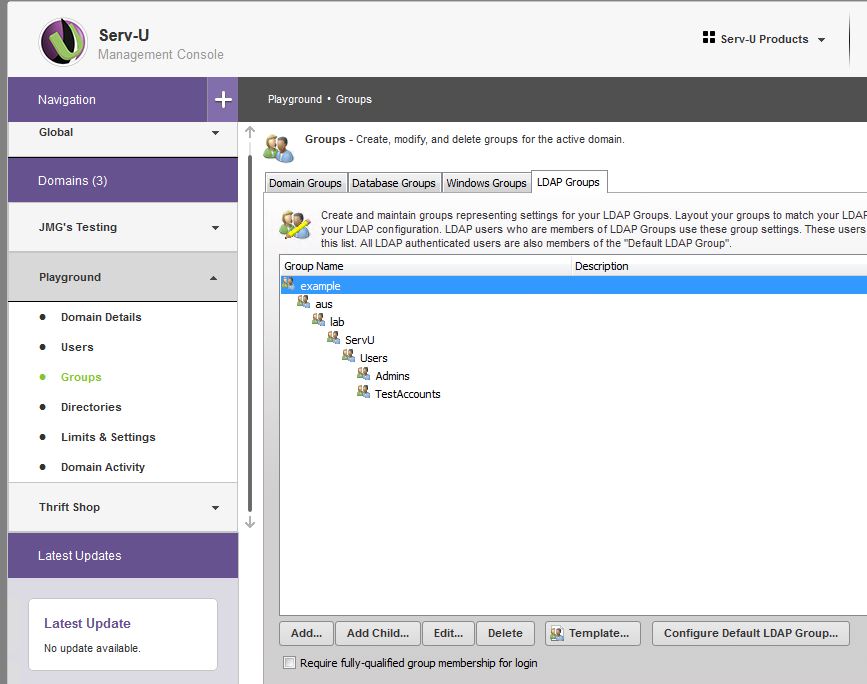867x684 pixels.
Task: Click the group icon beside Users row
Action: [348, 356]
